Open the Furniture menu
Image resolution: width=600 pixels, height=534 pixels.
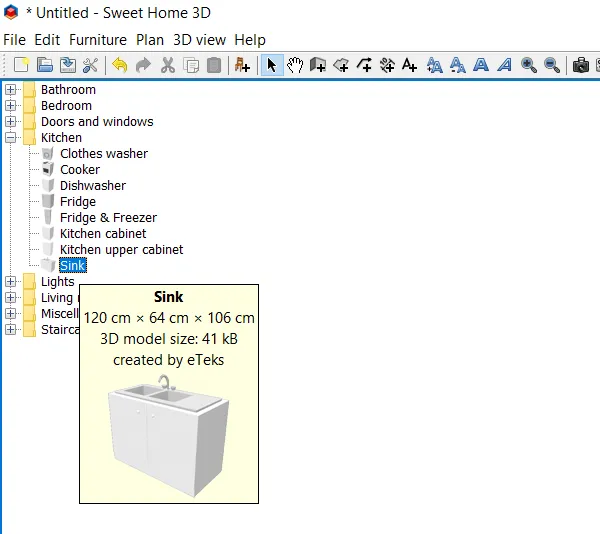click(98, 40)
